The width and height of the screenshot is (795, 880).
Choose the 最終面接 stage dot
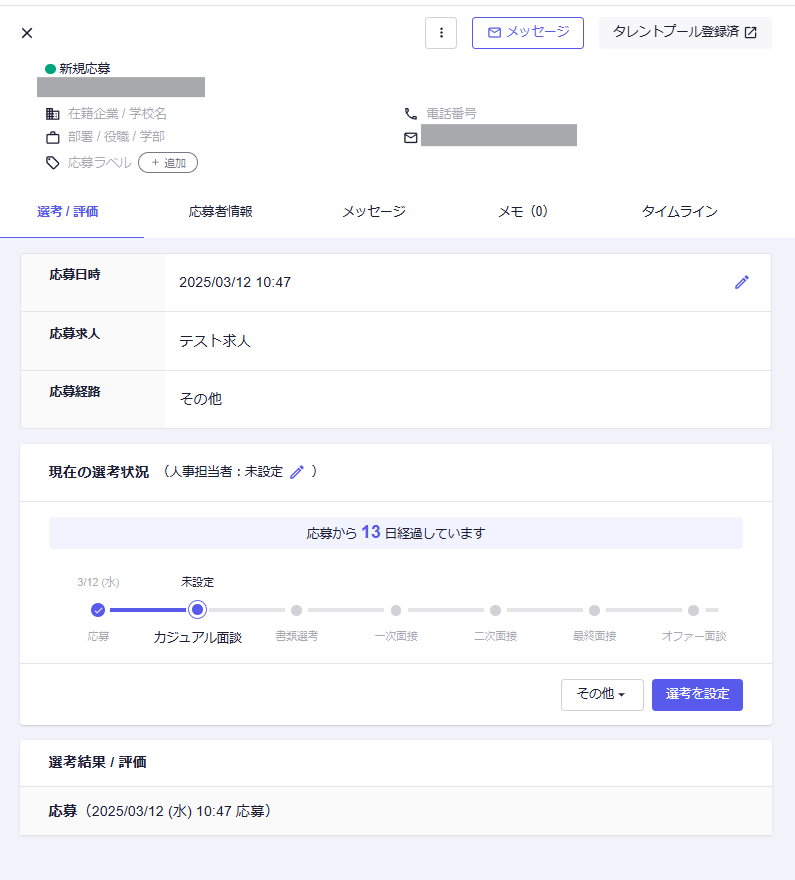(x=594, y=610)
